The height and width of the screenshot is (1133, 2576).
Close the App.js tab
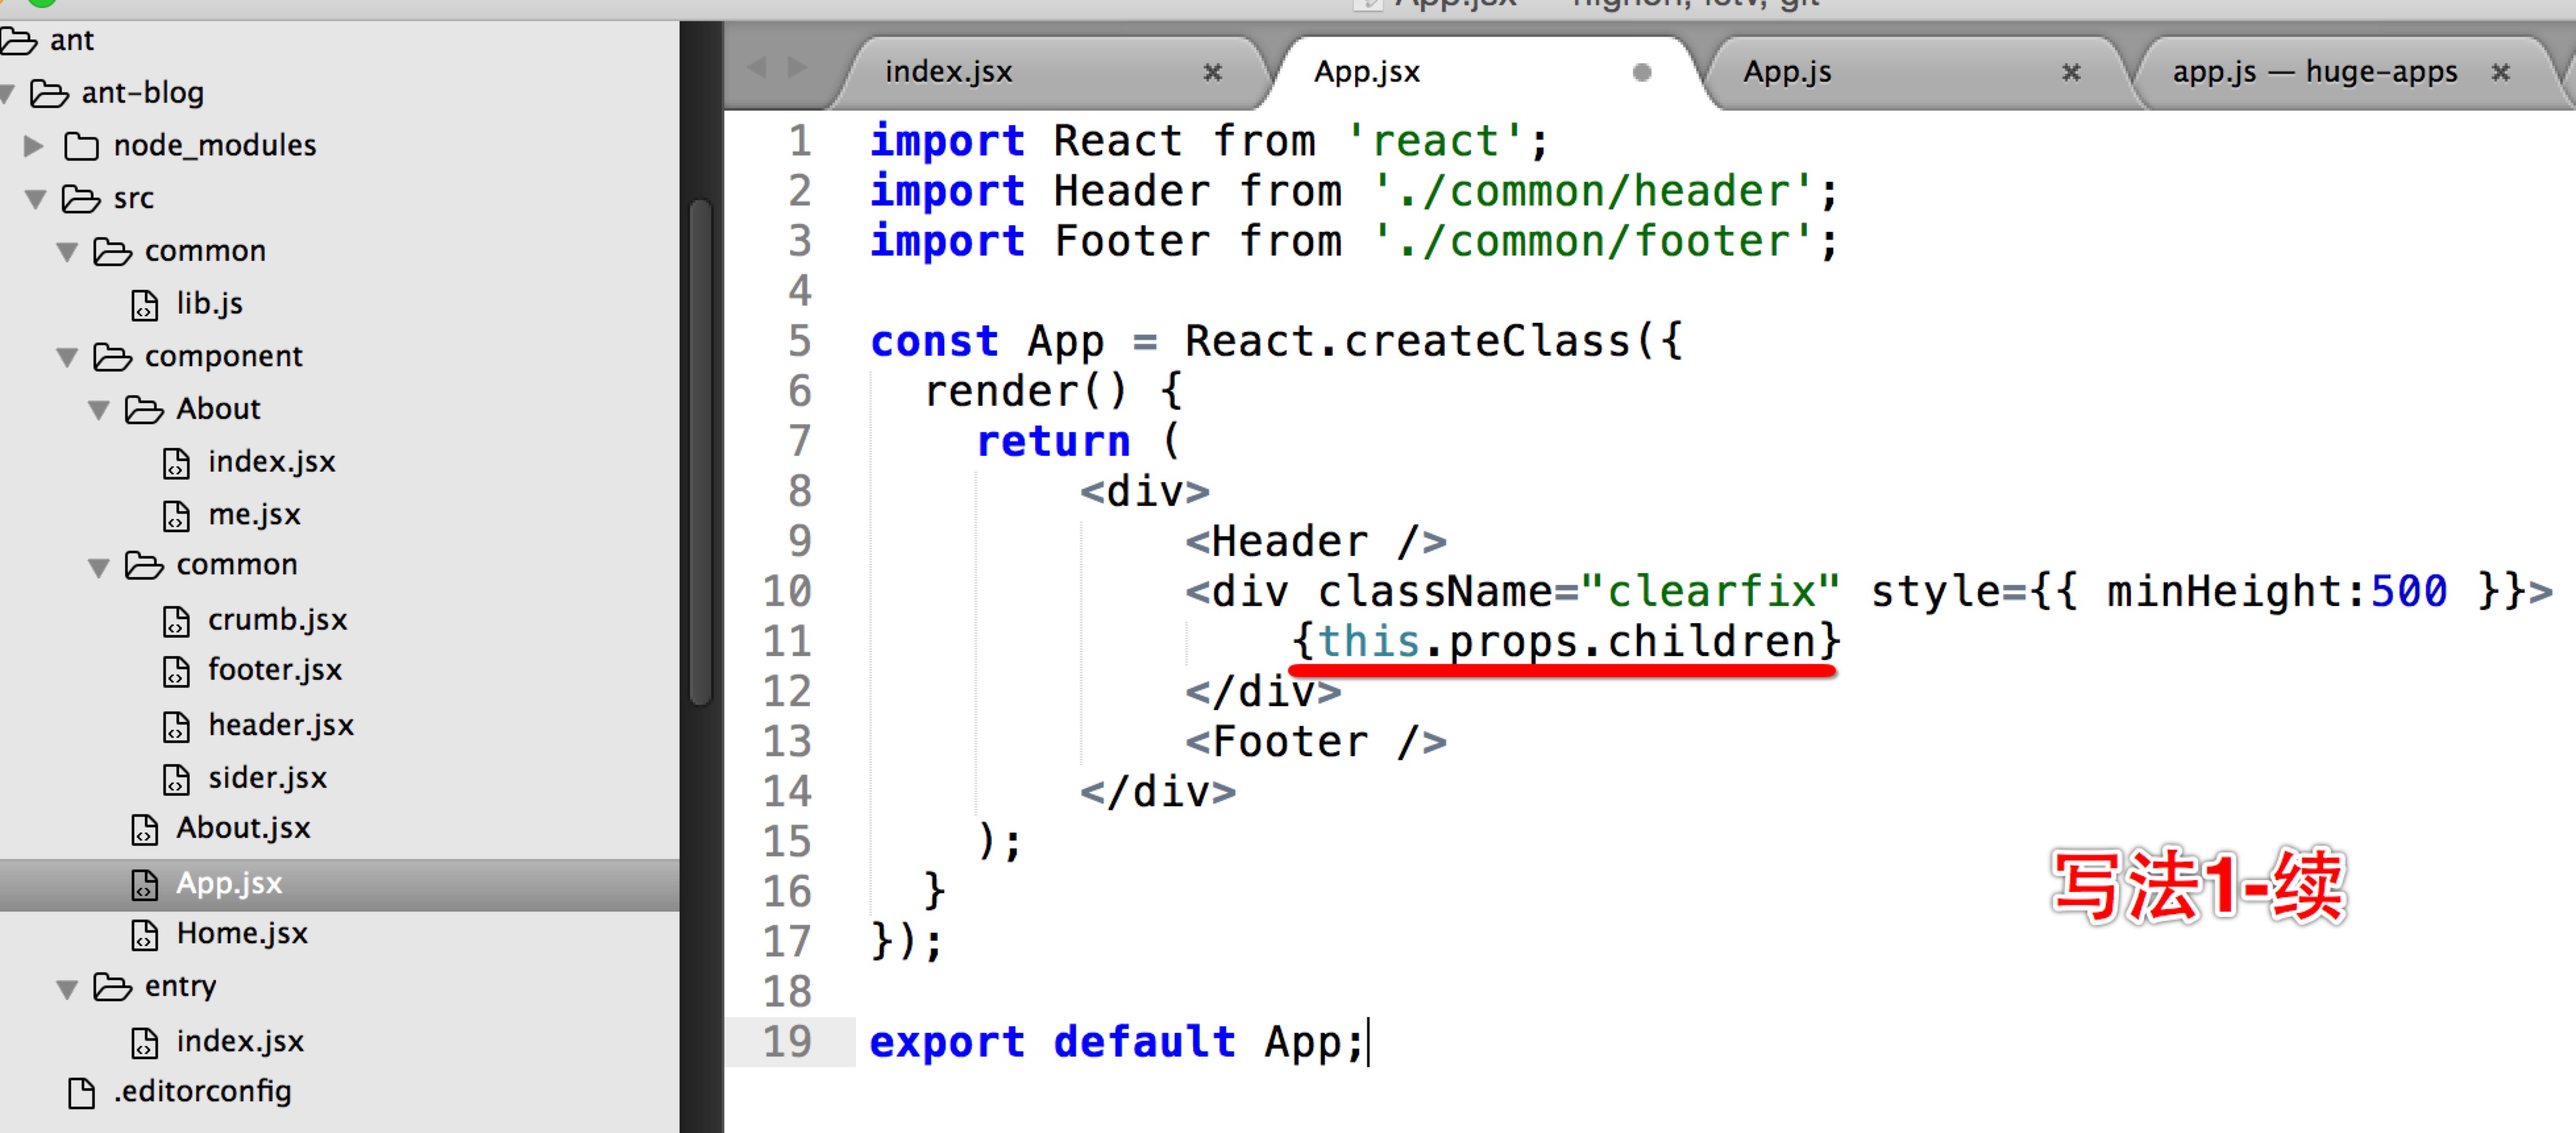[2071, 72]
